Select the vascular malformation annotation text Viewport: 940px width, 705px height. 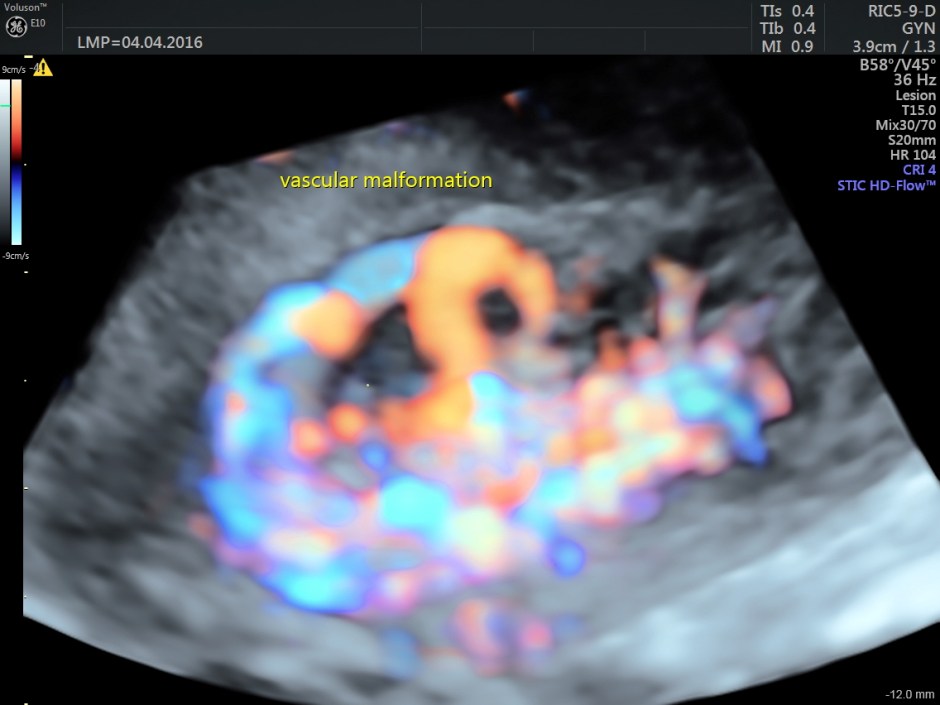coord(385,180)
